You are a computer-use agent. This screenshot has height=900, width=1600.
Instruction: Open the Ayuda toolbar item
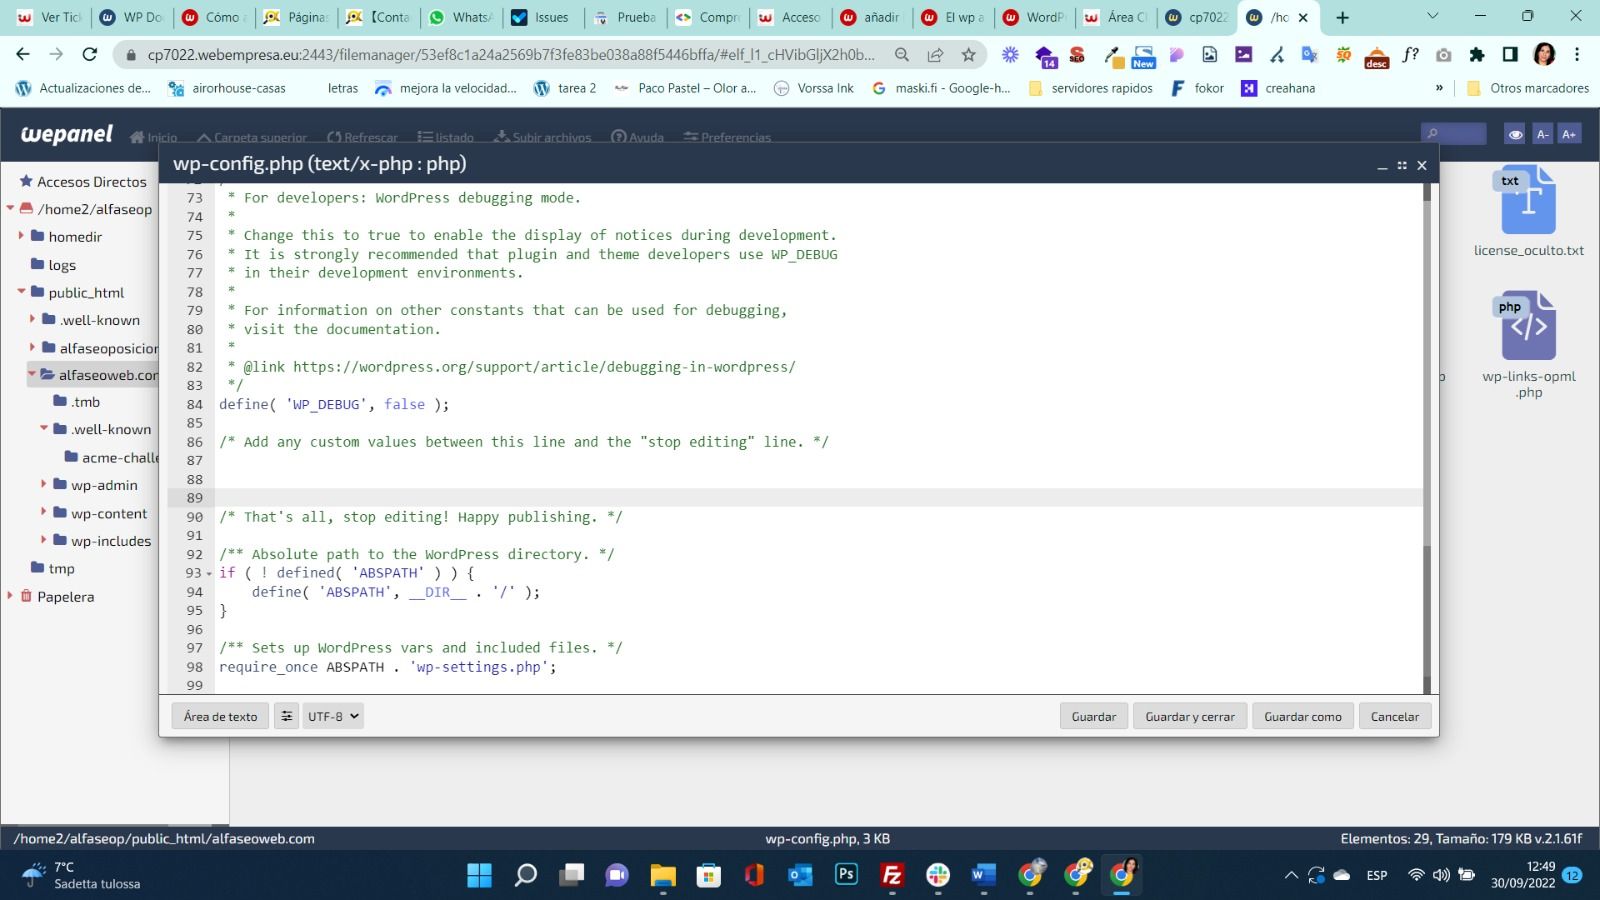pyautogui.click(x=637, y=137)
